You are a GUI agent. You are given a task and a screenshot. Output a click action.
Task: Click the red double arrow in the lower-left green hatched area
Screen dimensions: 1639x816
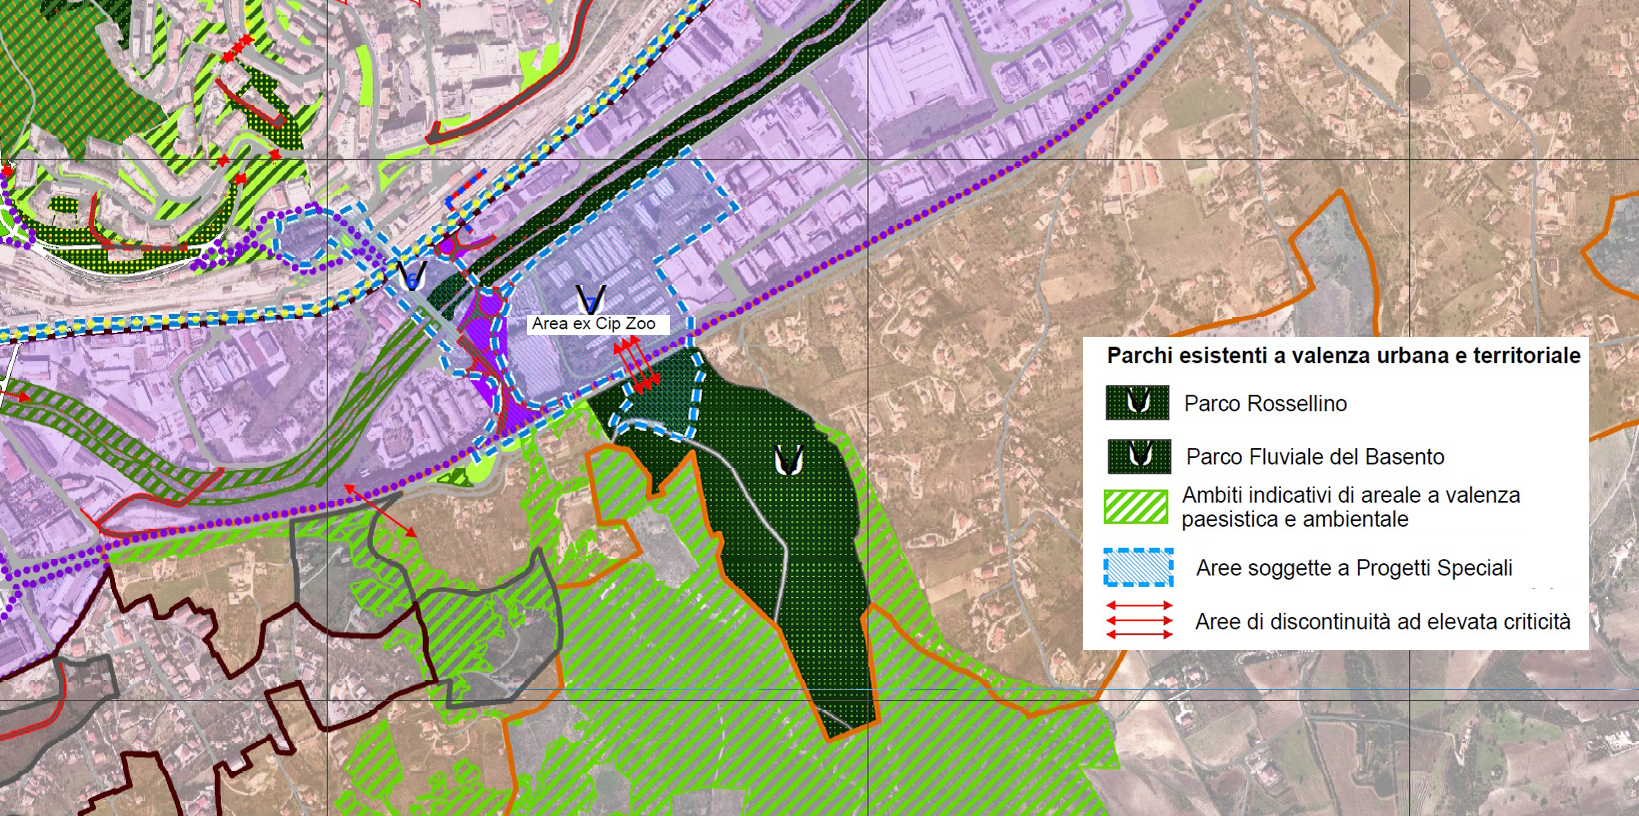click(381, 511)
